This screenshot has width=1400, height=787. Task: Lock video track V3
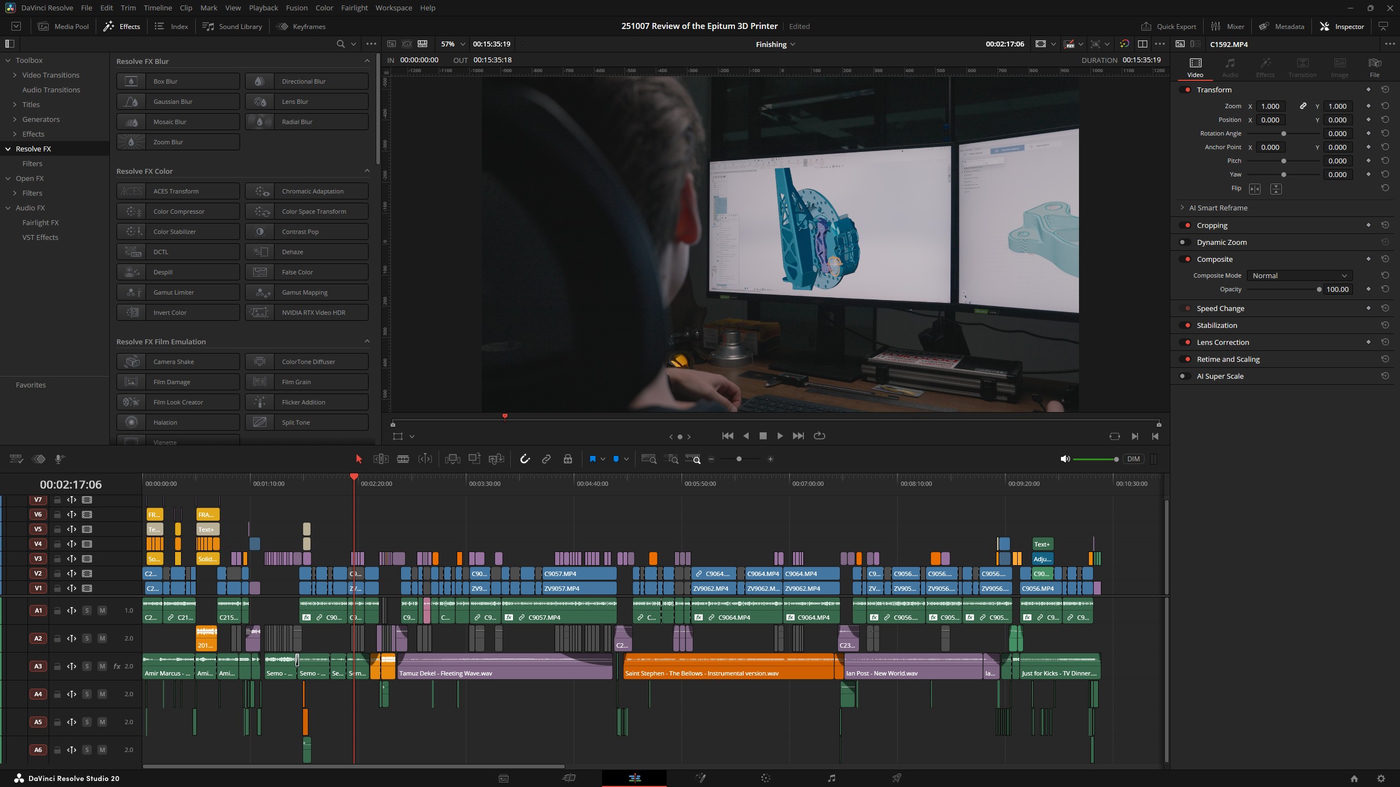click(56, 558)
